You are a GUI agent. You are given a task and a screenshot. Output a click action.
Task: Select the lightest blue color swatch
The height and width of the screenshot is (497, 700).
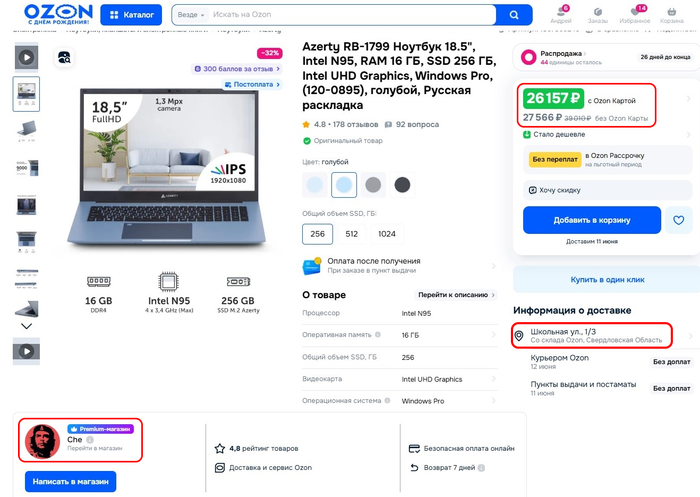point(315,185)
